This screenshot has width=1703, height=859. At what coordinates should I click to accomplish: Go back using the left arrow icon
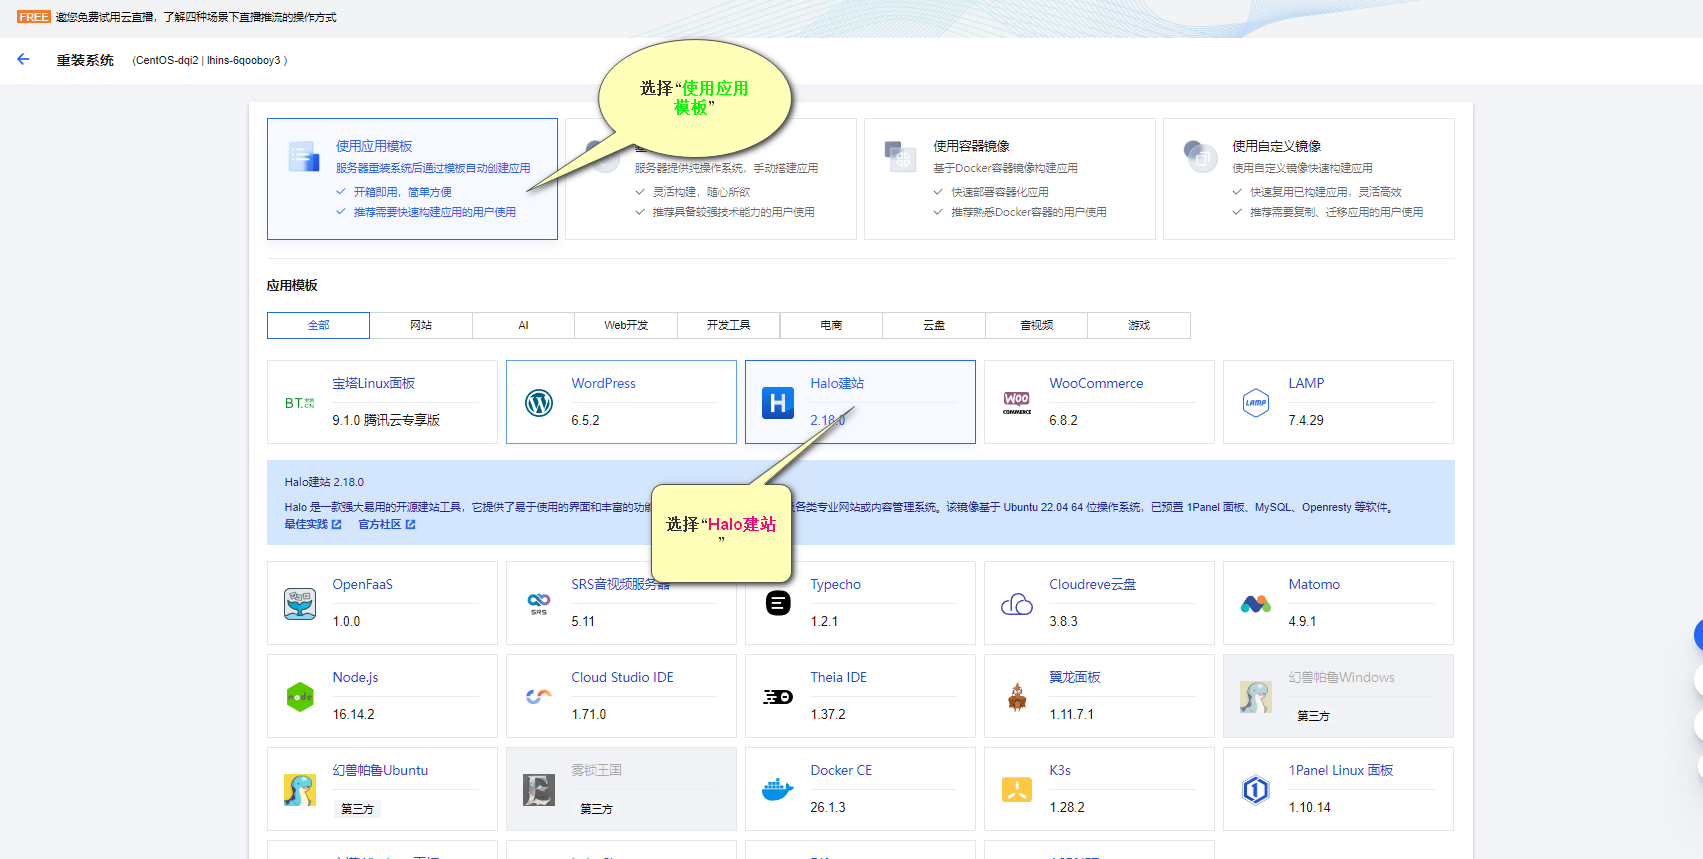pyautogui.click(x=23, y=60)
